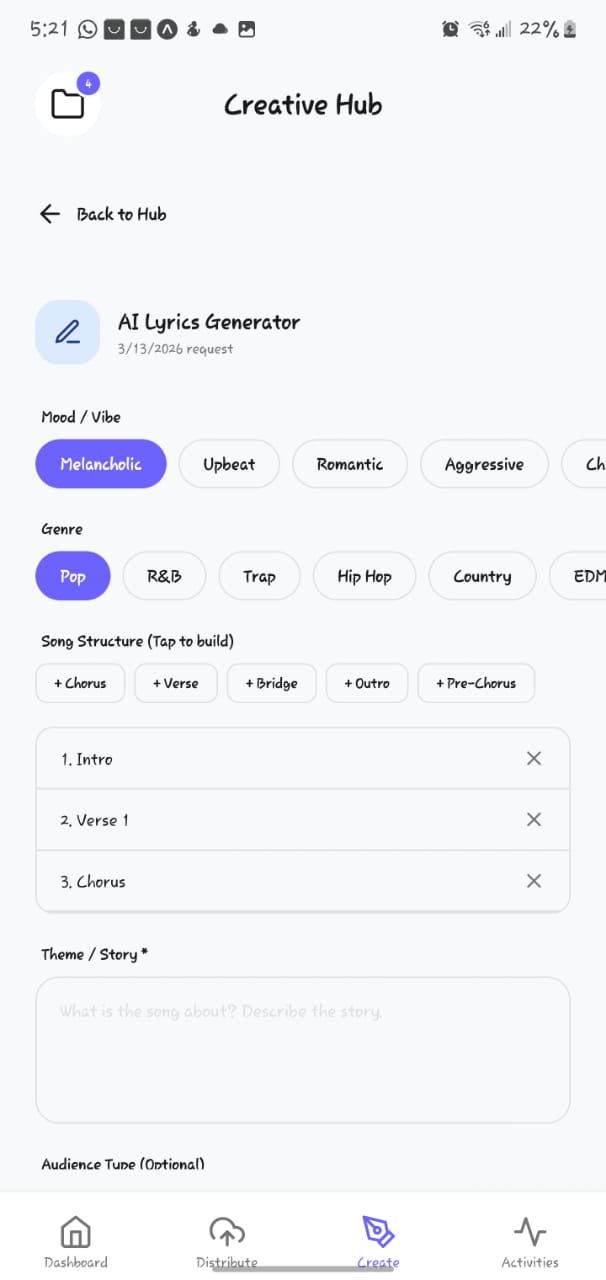
Task: Switch genre to R&B
Action: pos(163,576)
